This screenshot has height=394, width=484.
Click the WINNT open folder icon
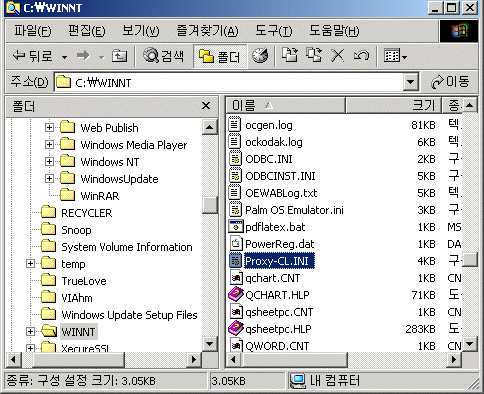click(49, 331)
